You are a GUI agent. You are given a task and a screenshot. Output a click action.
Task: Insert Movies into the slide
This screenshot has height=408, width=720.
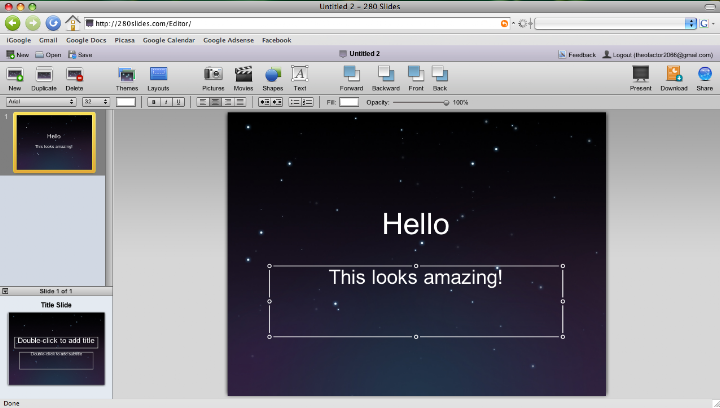[243, 78]
